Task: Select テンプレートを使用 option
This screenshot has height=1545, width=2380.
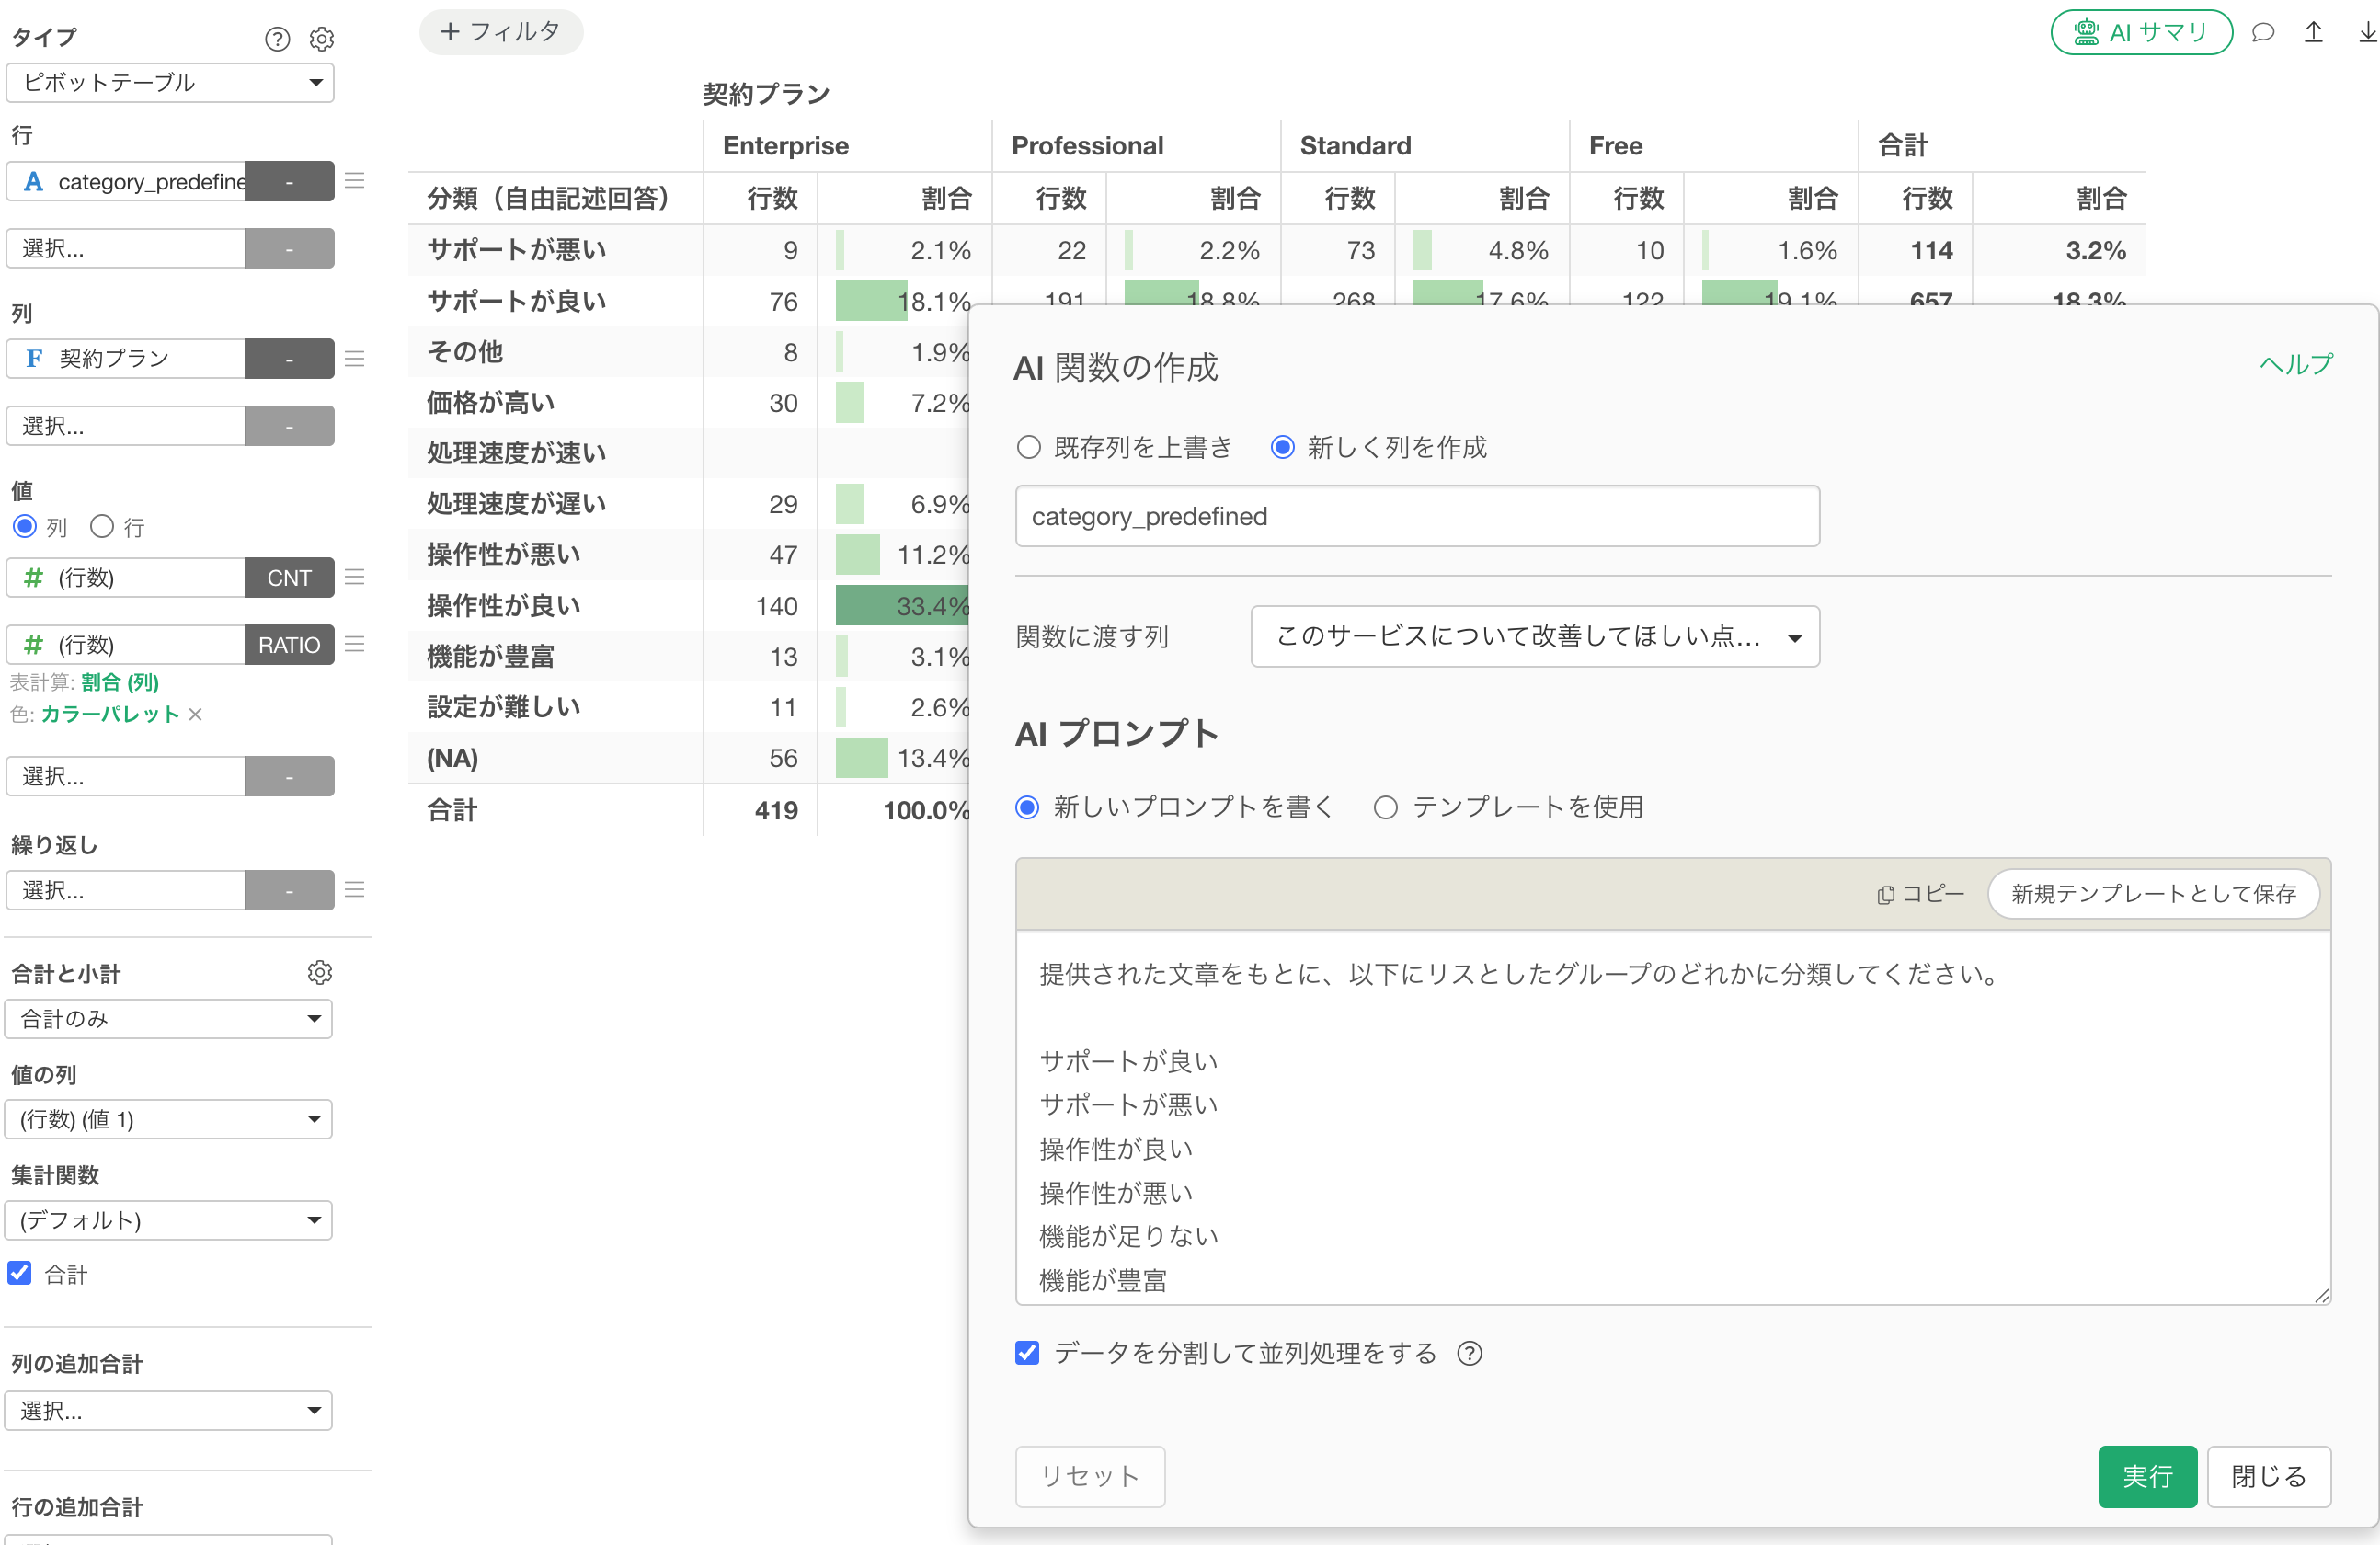Action: click(x=1385, y=807)
